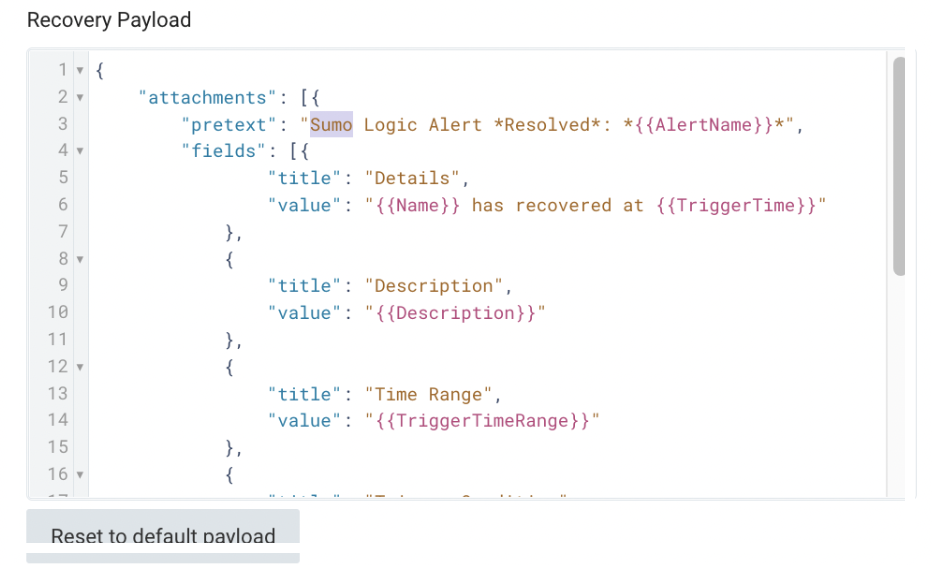Click the "Details" title string on line 5
Viewport: 932px width, 565px height.
pos(412,179)
